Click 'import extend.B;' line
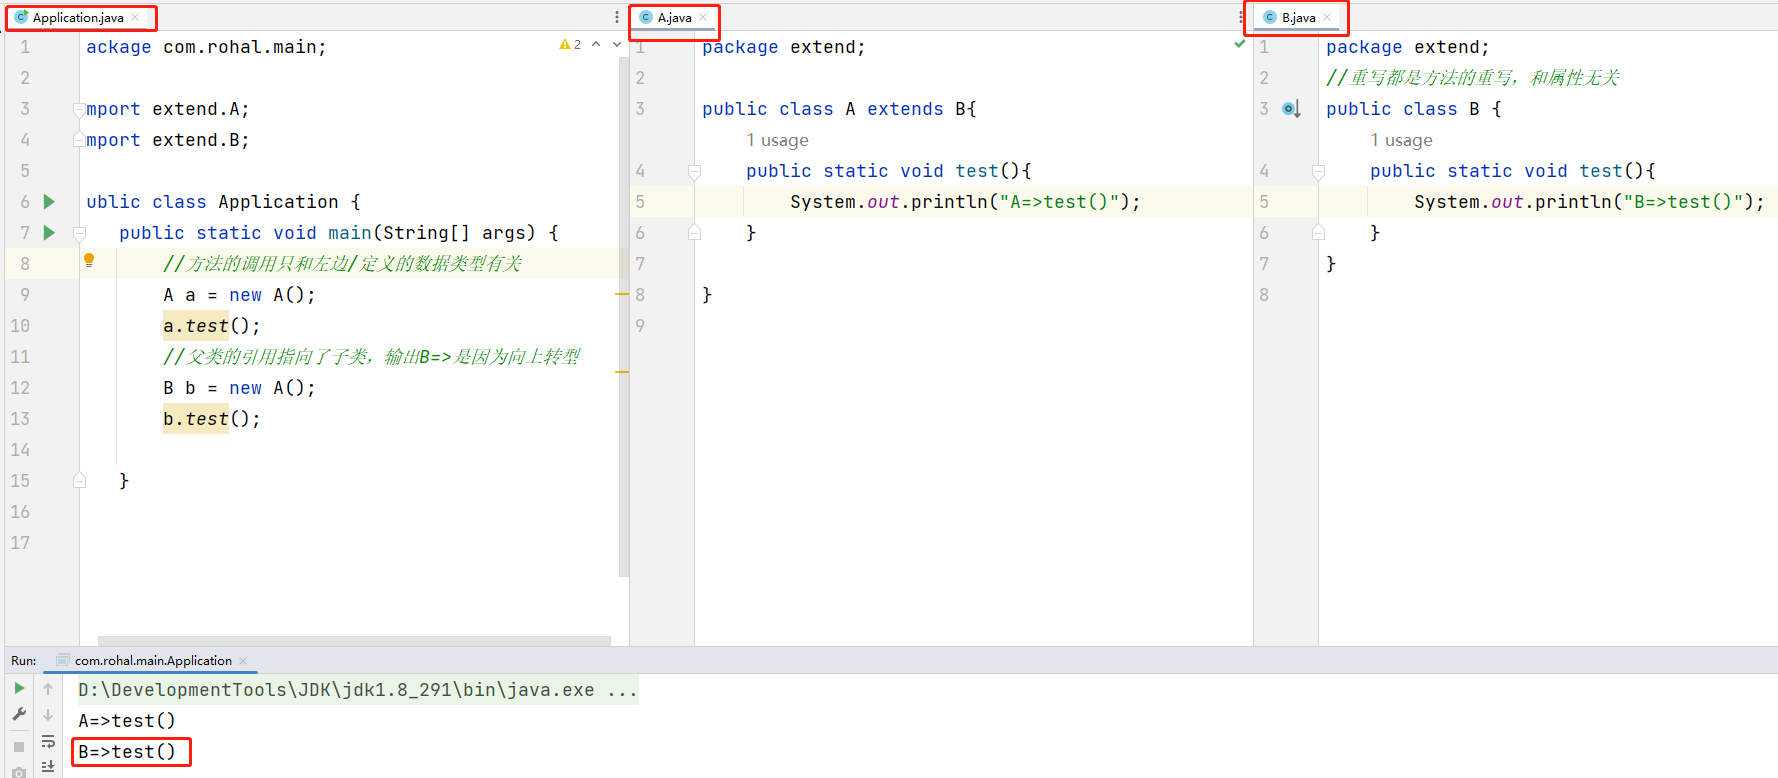This screenshot has width=1778, height=778. (x=168, y=140)
